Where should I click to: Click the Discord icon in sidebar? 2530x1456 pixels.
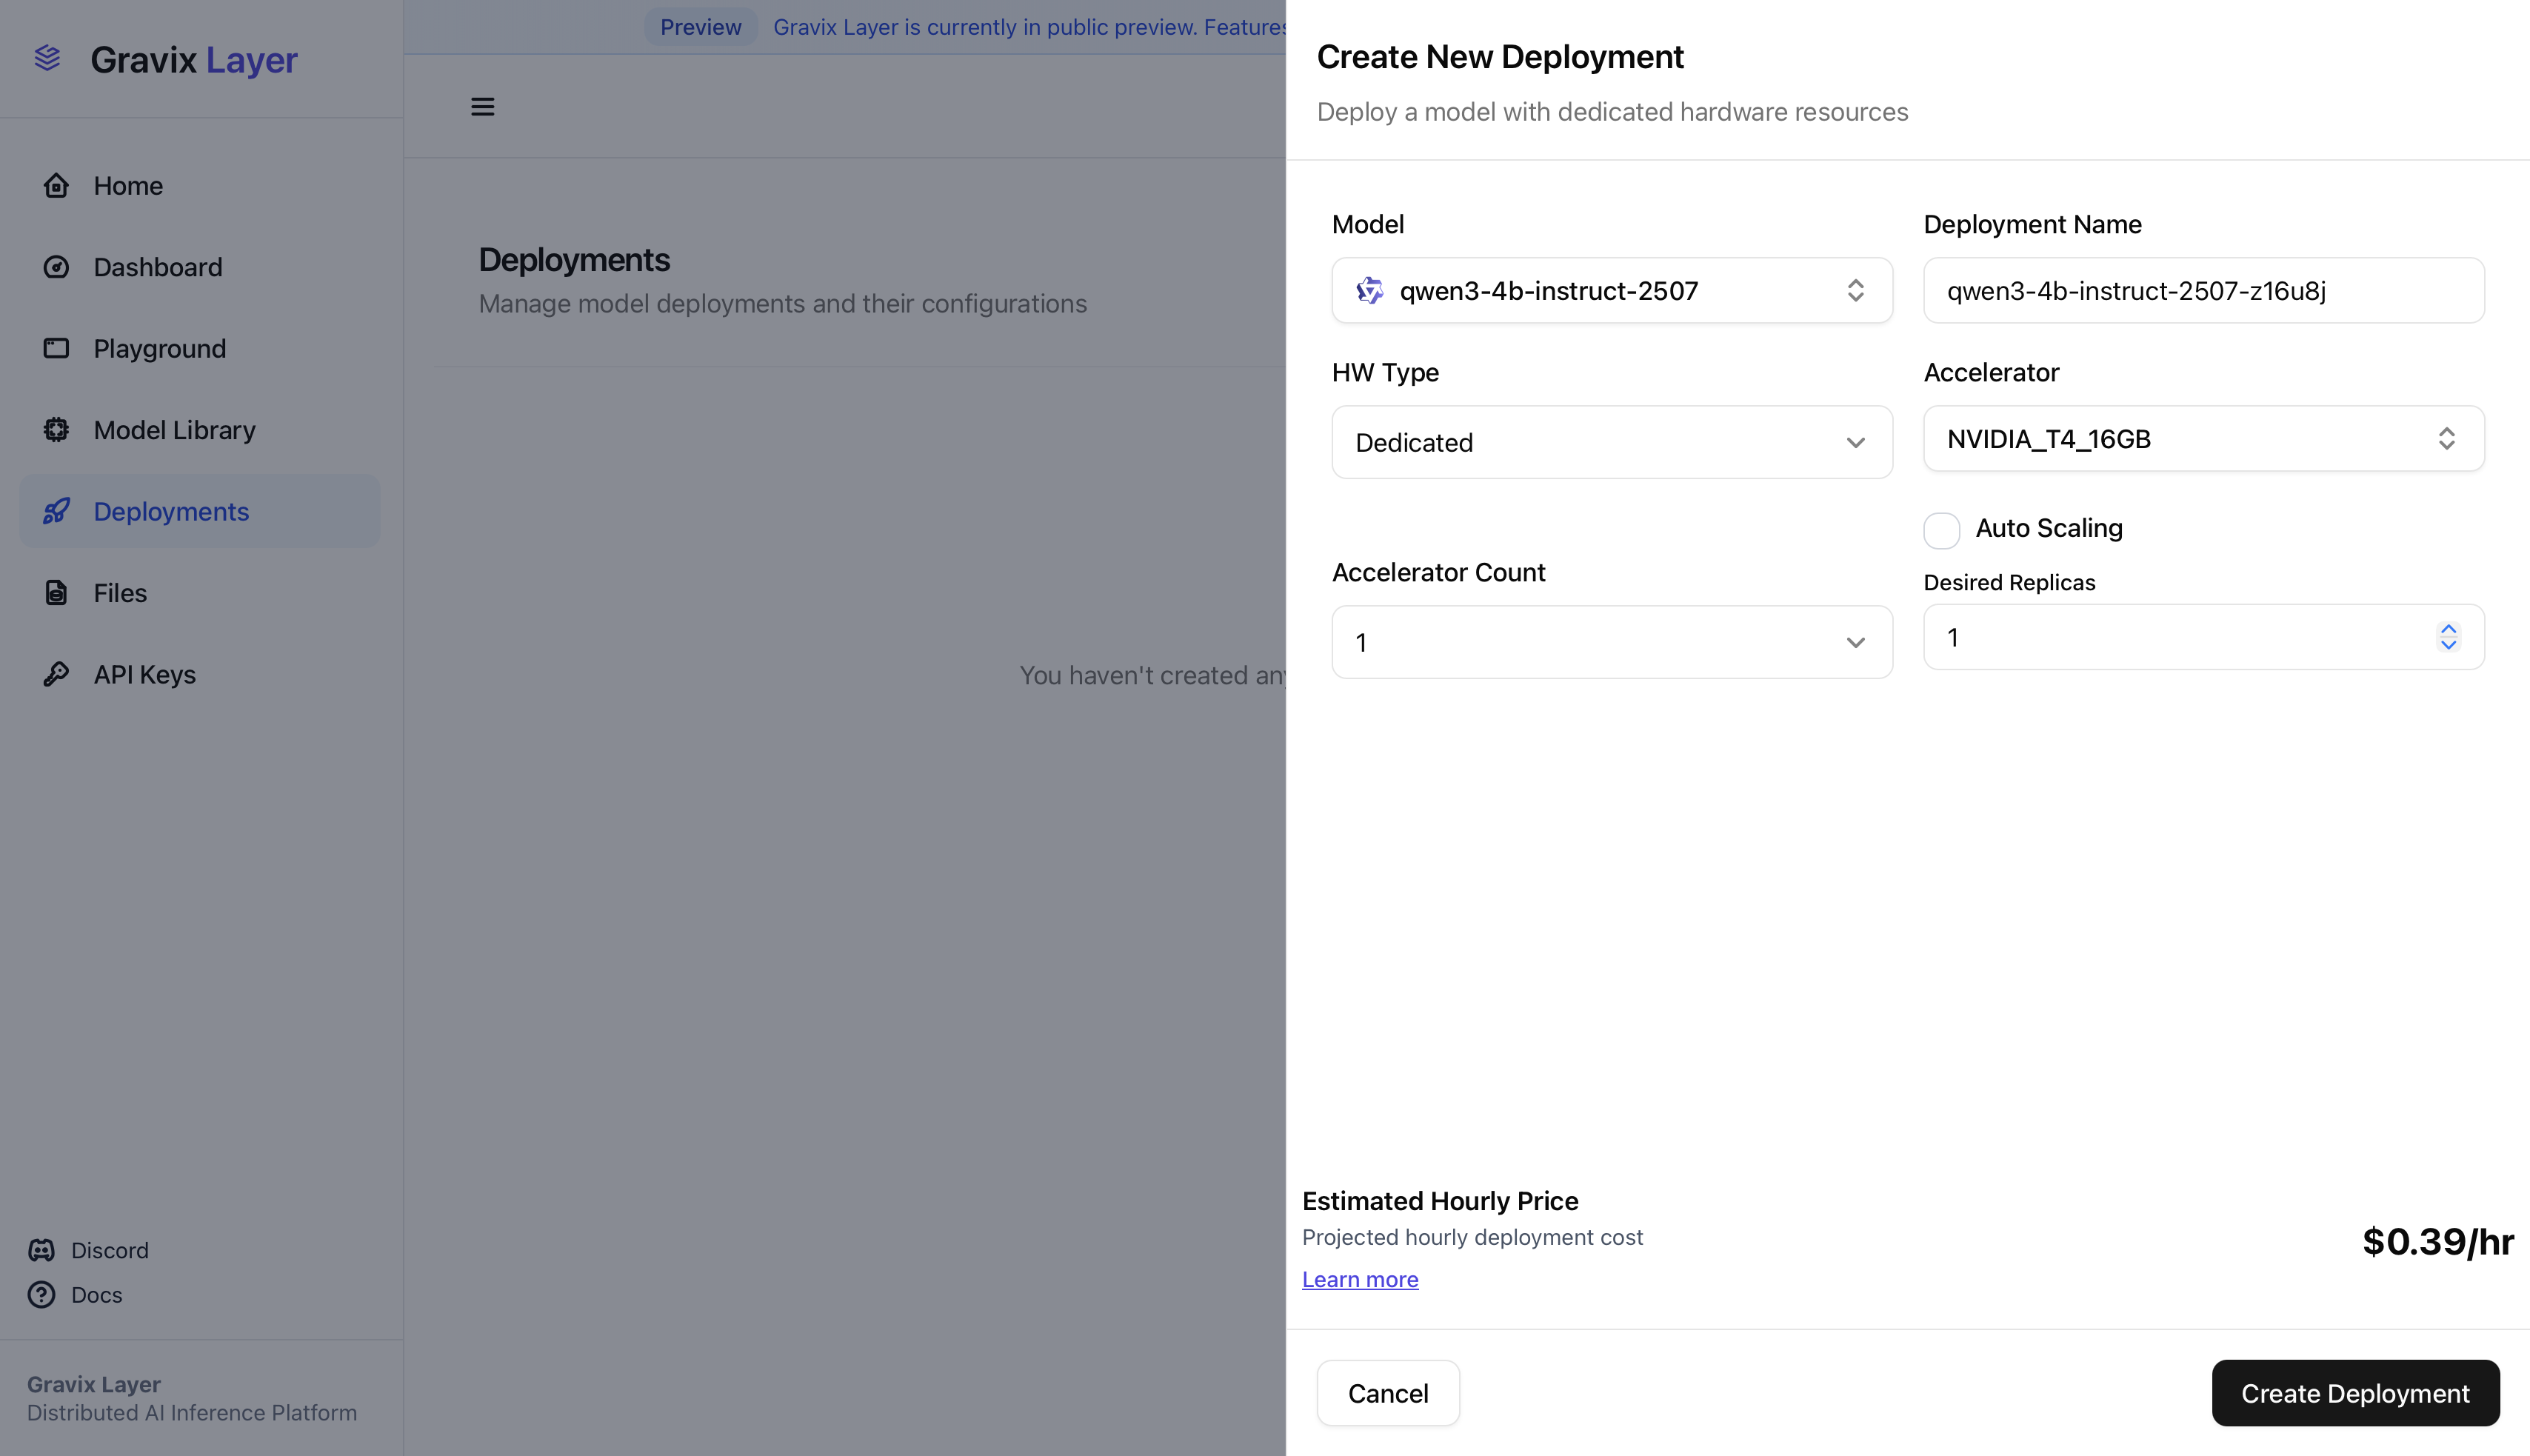(x=42, y=1250)
